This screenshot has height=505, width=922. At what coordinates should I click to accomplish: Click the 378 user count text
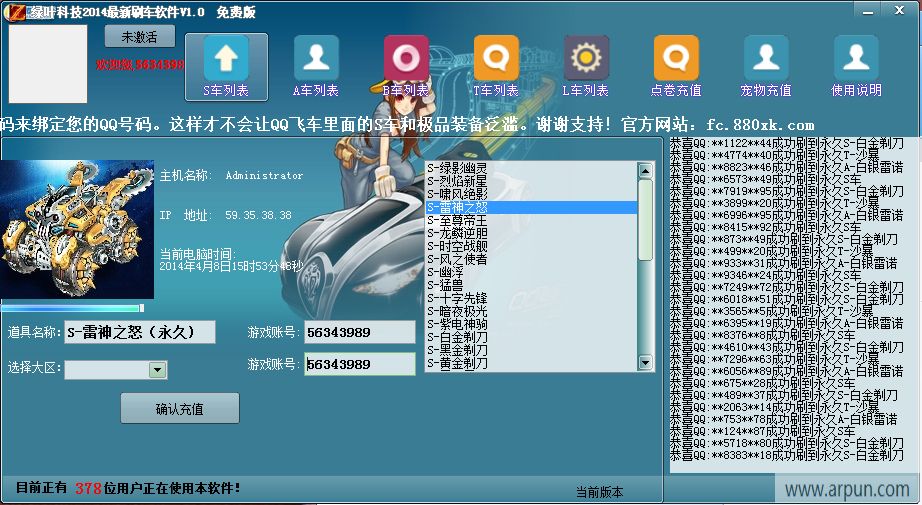pyautogui.click(x=88, y=488)
